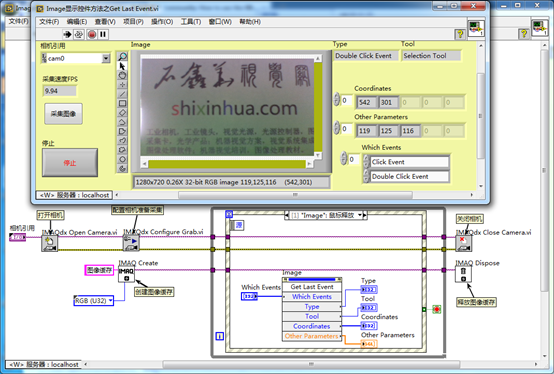Click the stepper beside the Click Event ring
554x374 pixels.
tap(366, 162)
